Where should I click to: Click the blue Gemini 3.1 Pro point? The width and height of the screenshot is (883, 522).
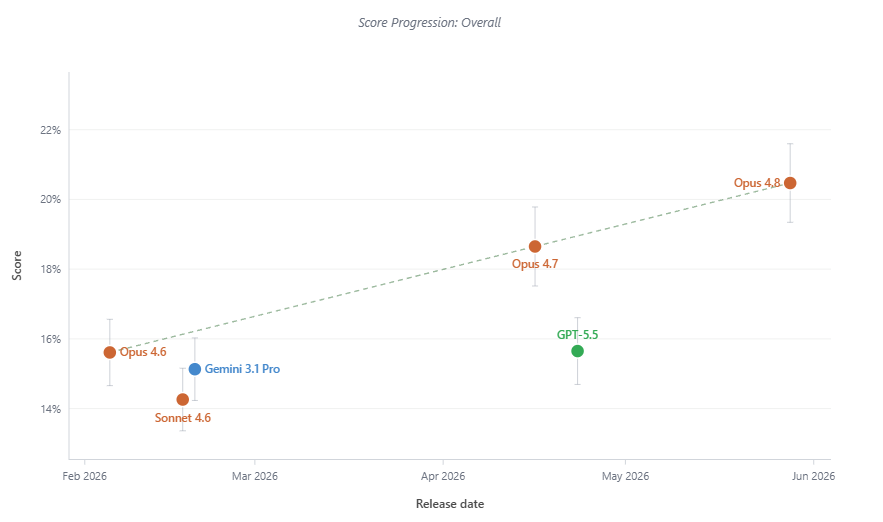(195, 369)
